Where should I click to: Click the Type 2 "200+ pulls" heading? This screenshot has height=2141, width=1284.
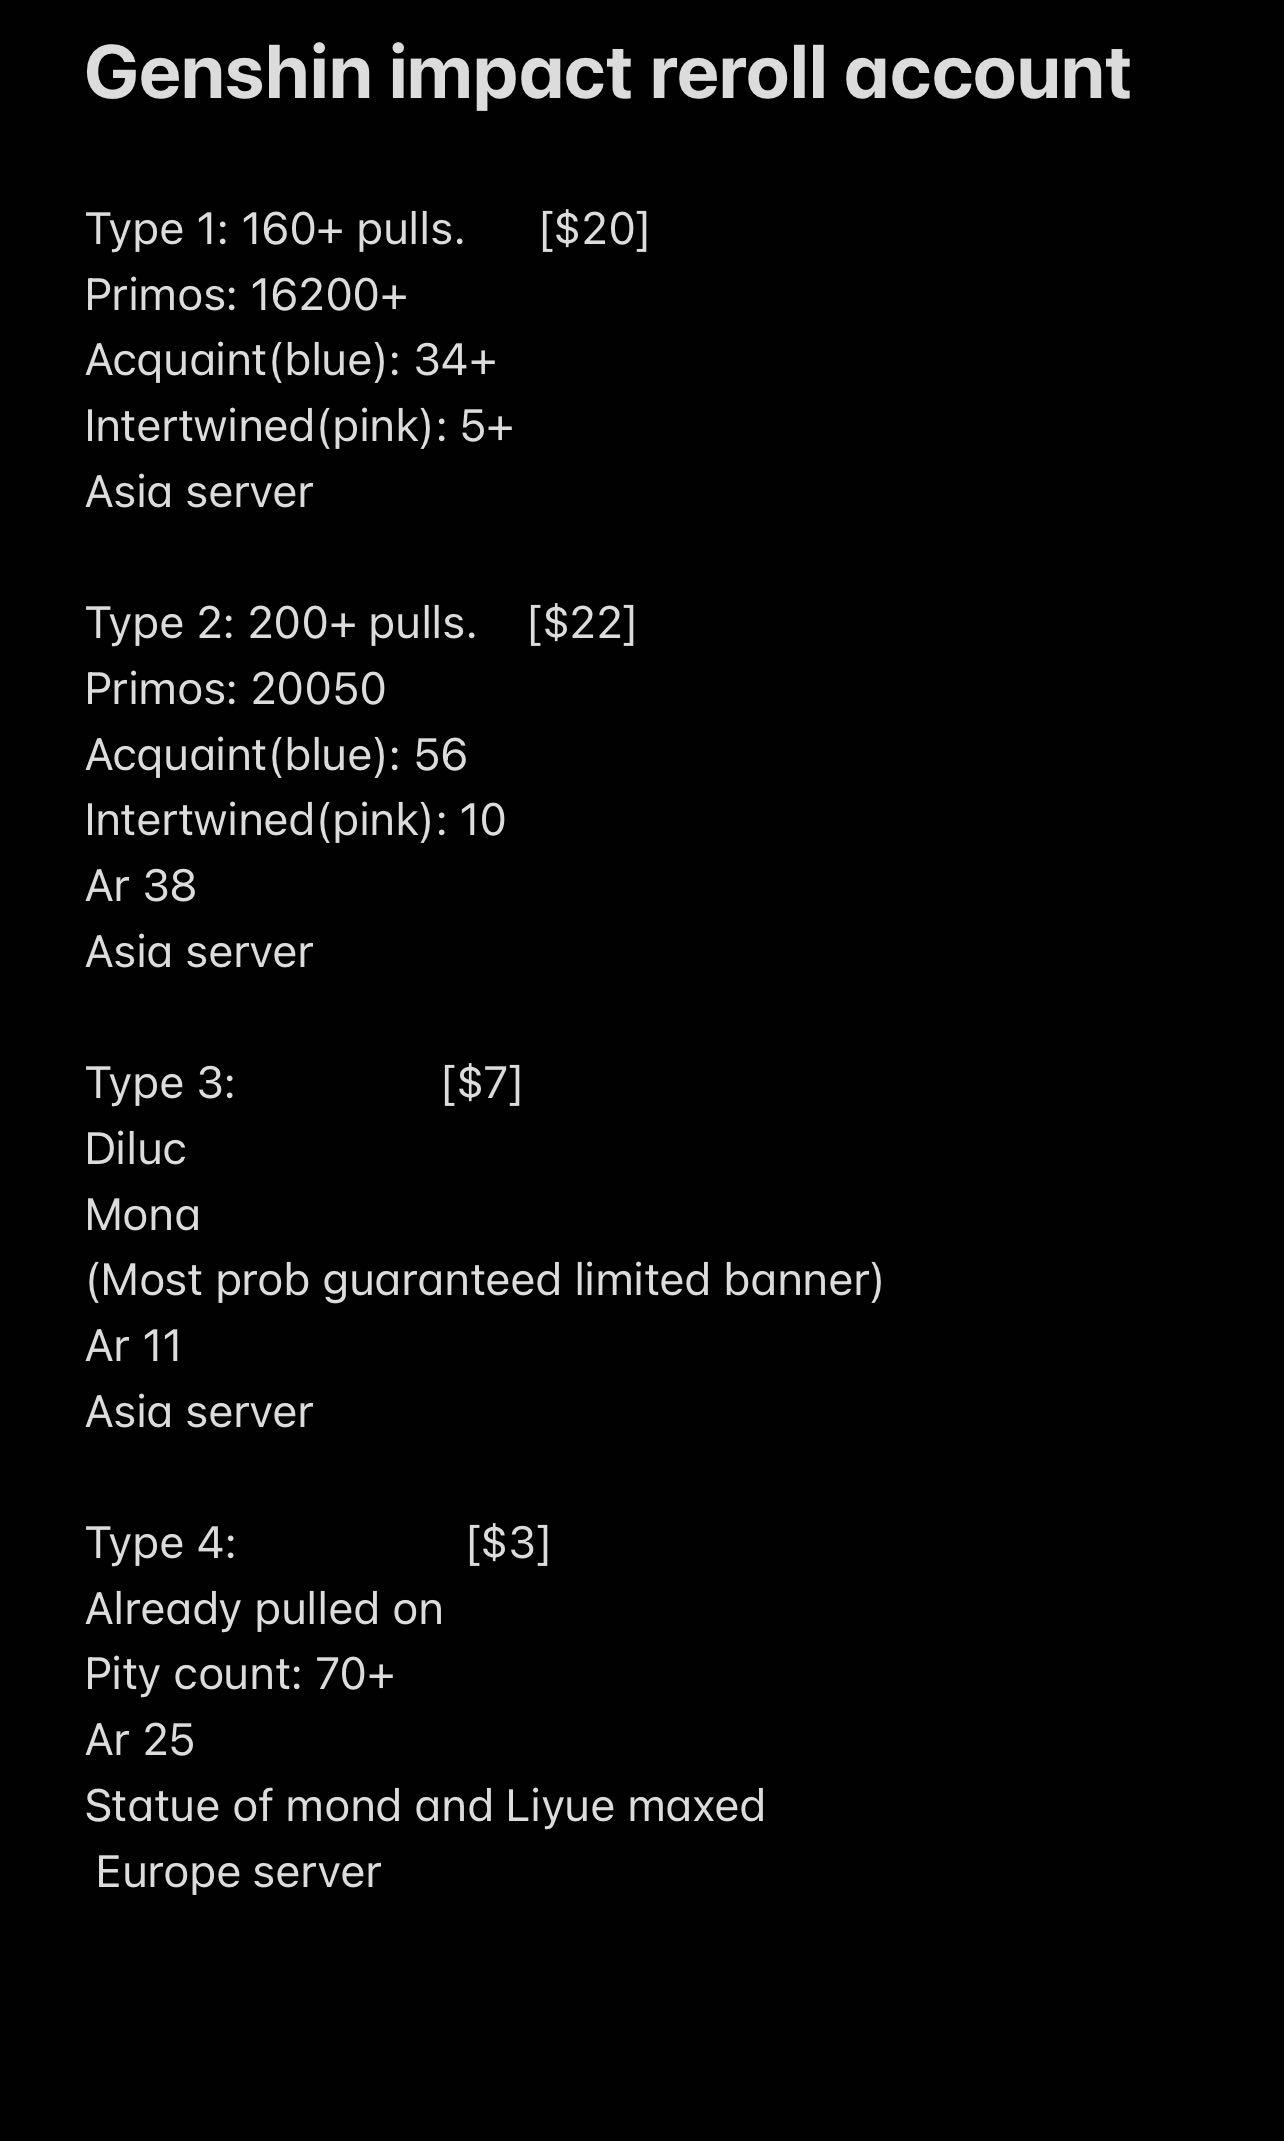coord(281,623)
